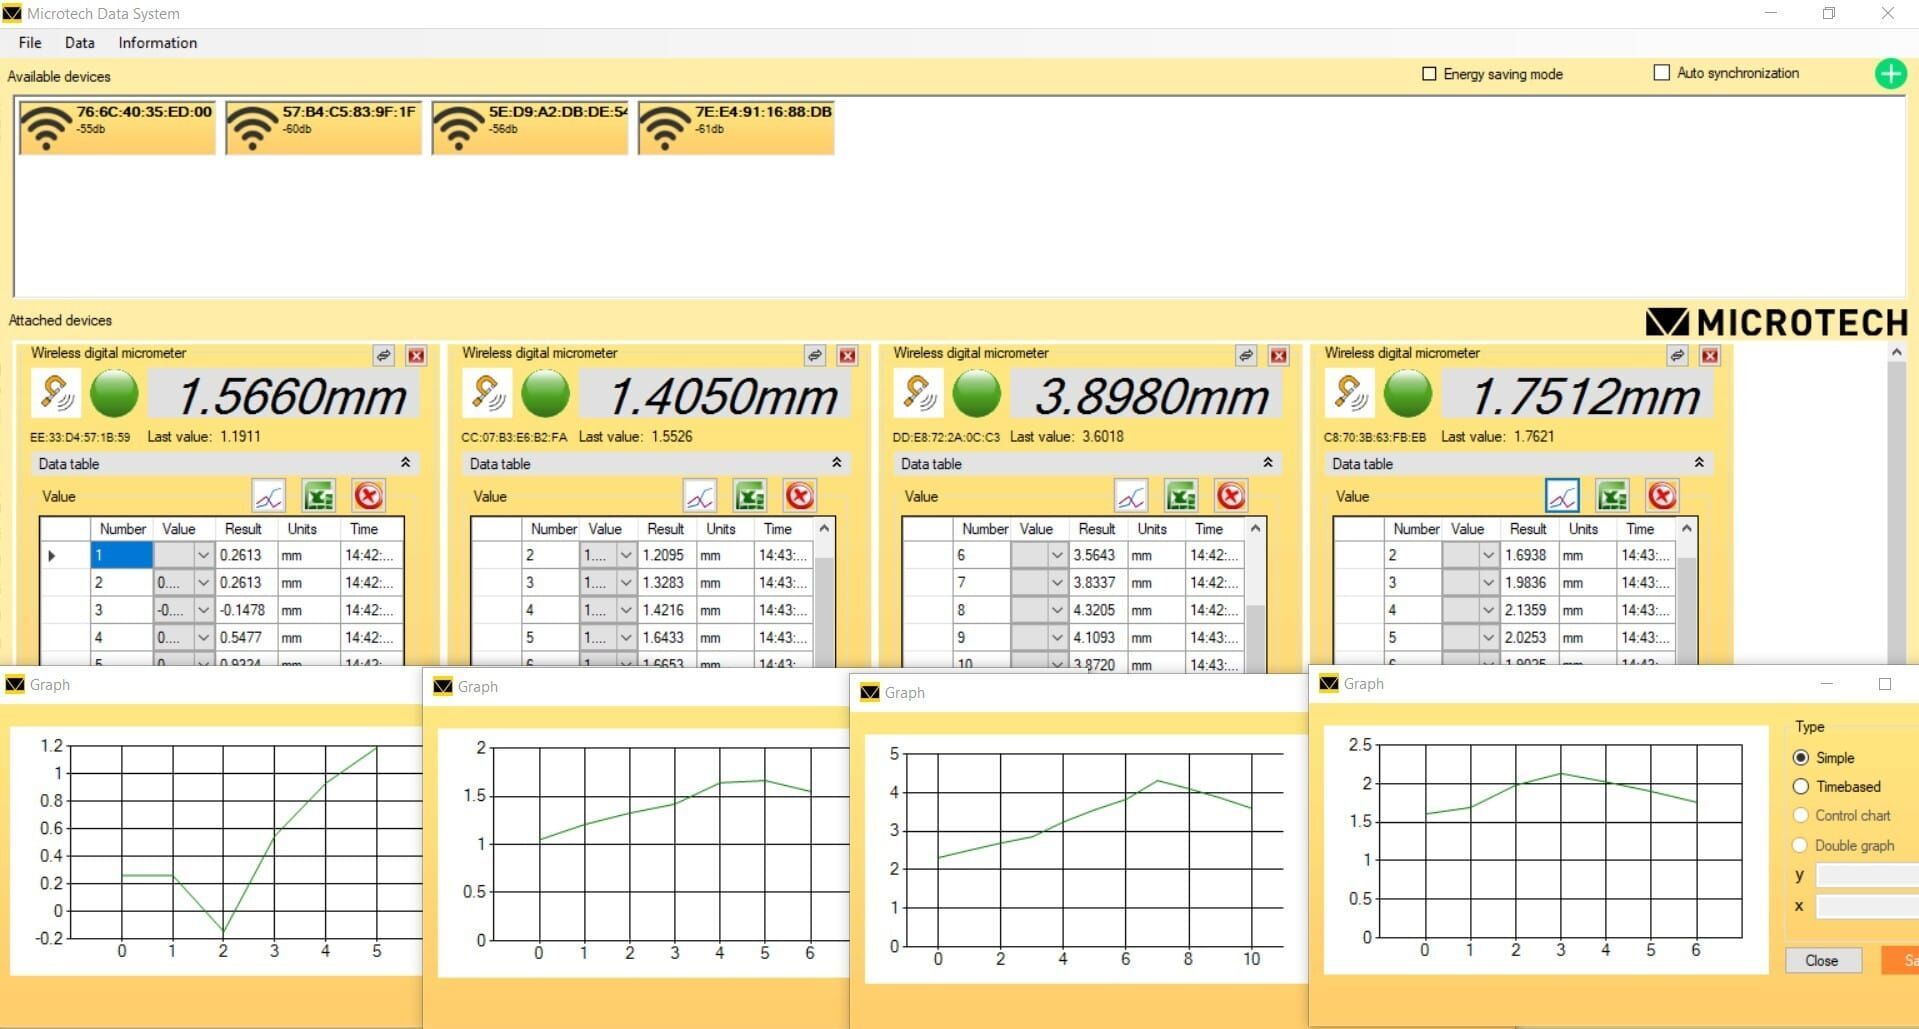Export 1.4050mm micrometer data to Excel
The height and width of the screenshot is (1029, 1919).
coord(749,496)
